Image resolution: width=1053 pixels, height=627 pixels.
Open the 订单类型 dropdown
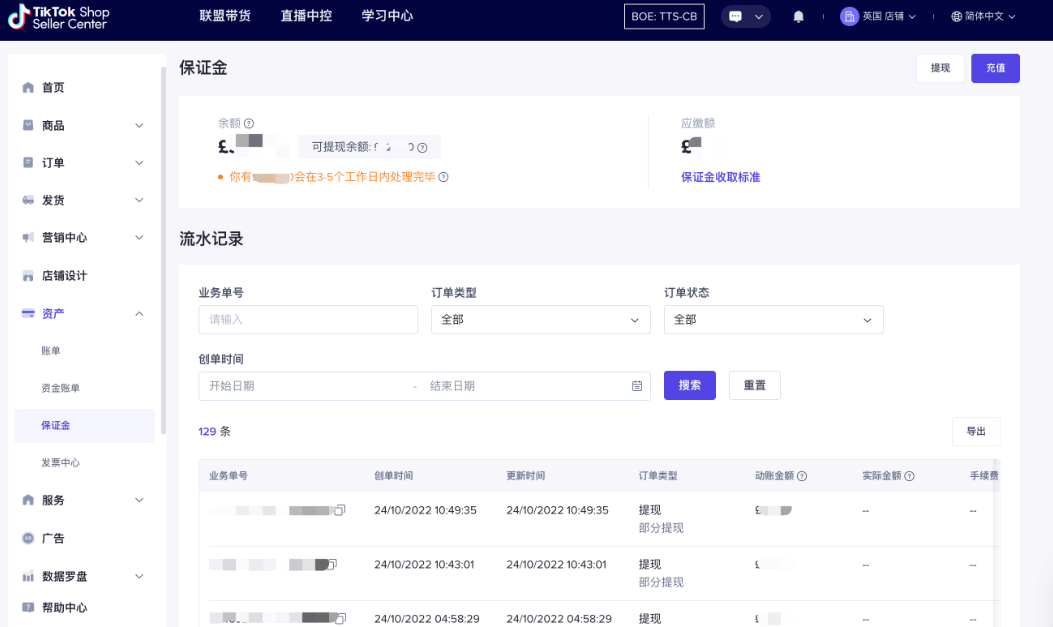540,319
